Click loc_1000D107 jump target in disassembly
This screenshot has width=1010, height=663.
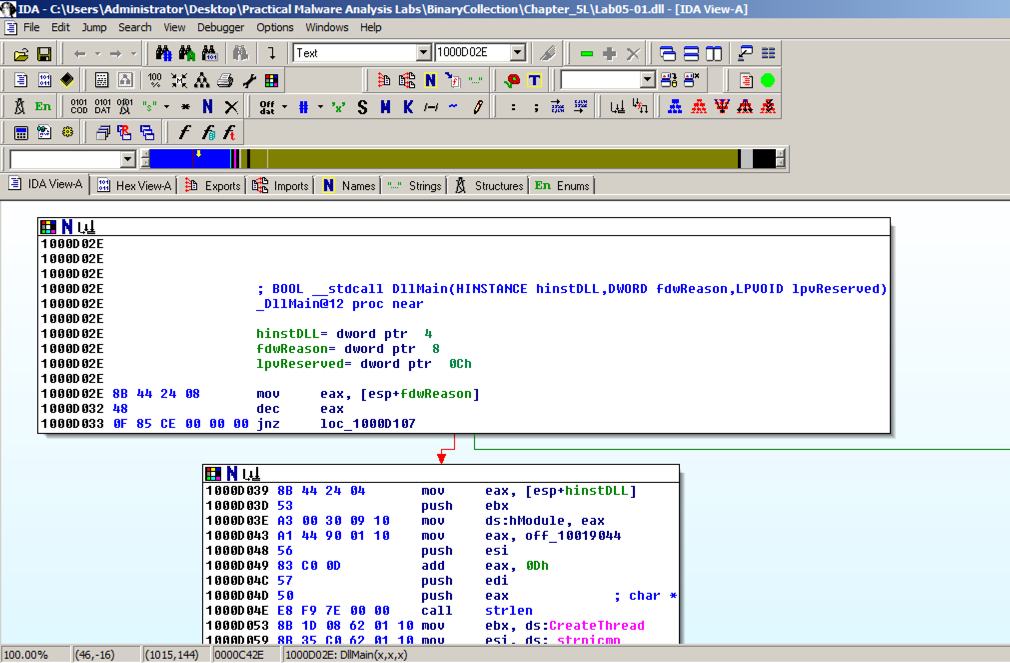point(367,424)
